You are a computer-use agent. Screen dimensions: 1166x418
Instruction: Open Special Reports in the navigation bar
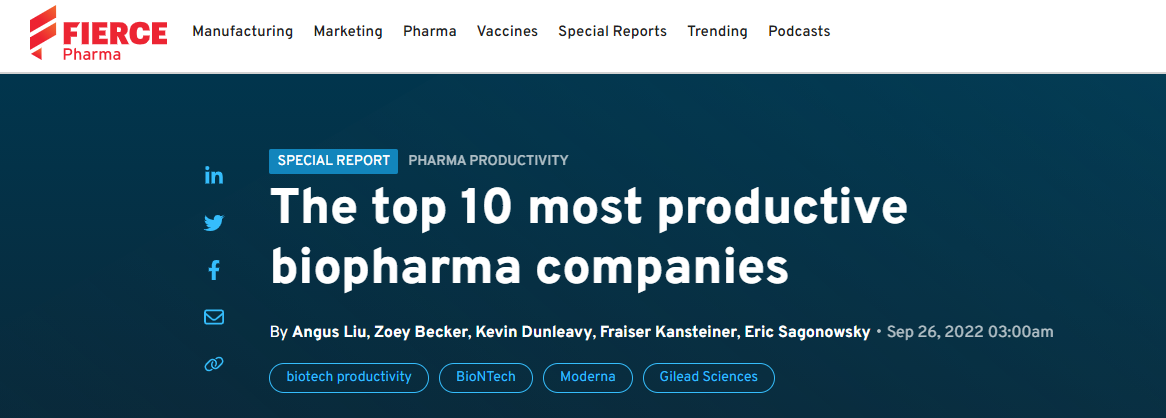click(613, 31)
